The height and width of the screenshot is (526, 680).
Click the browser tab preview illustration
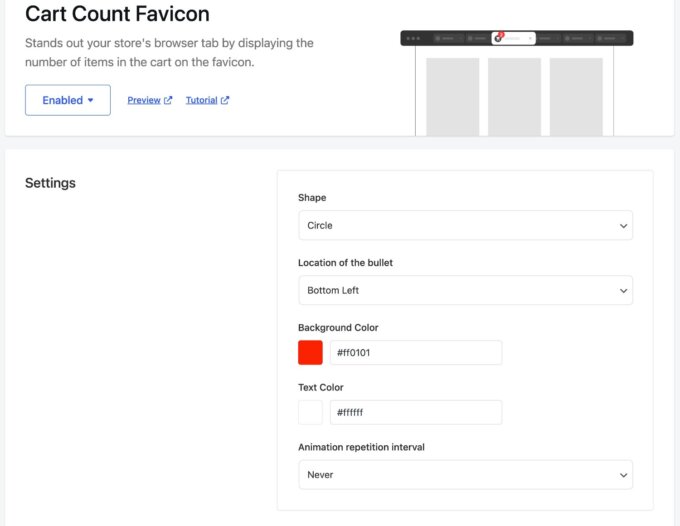click(517, 83)
